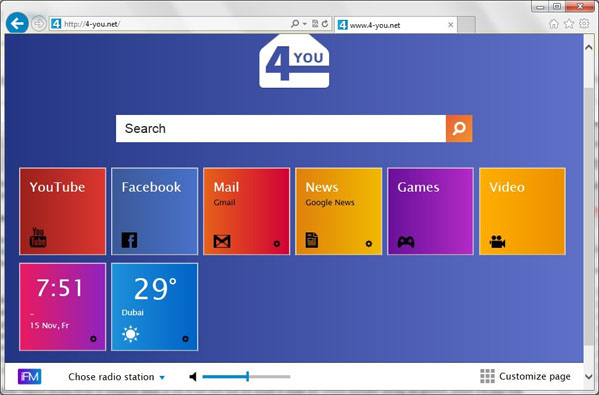Click the Games controller icon

pos(406,242)
